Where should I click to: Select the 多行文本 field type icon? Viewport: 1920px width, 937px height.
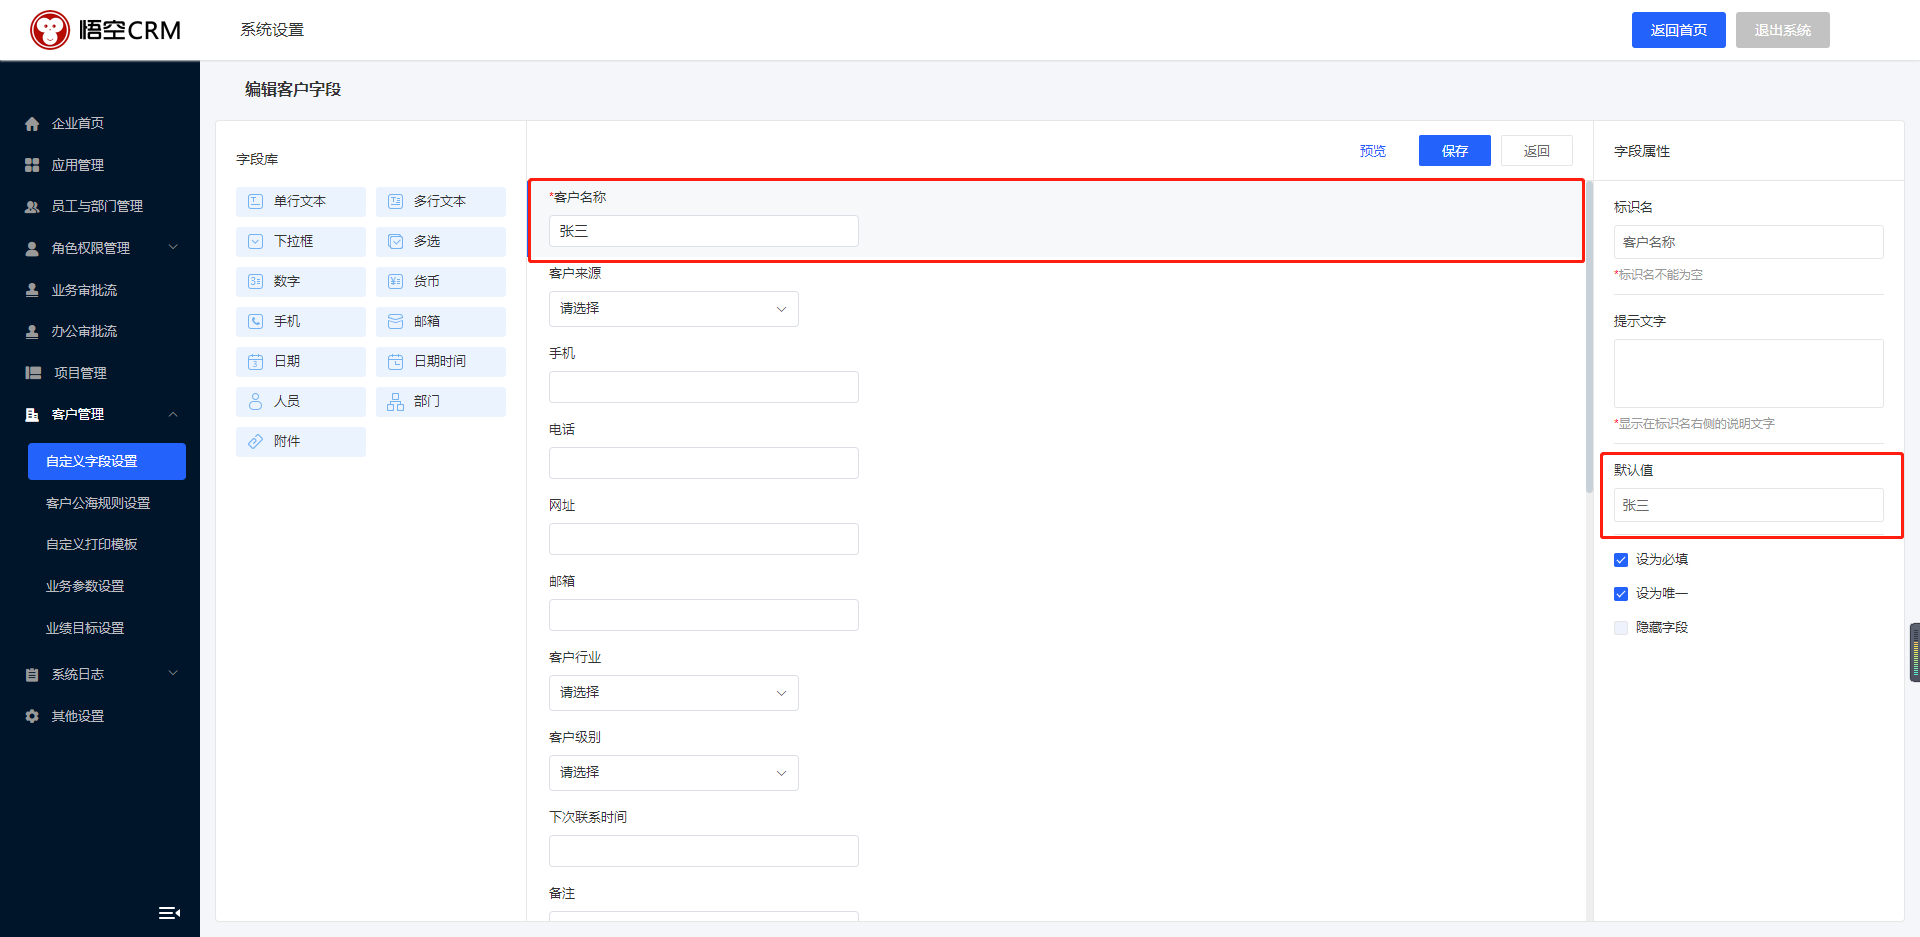click(x=395, y=201)
